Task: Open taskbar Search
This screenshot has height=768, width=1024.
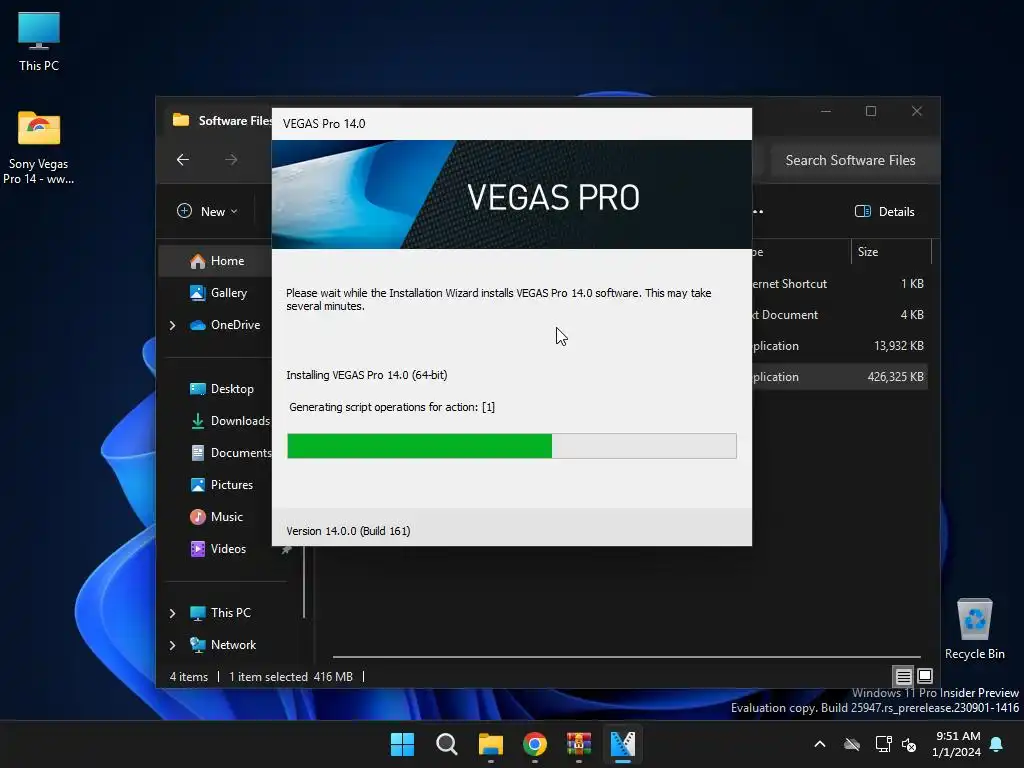Action: [x=447, y=744]
